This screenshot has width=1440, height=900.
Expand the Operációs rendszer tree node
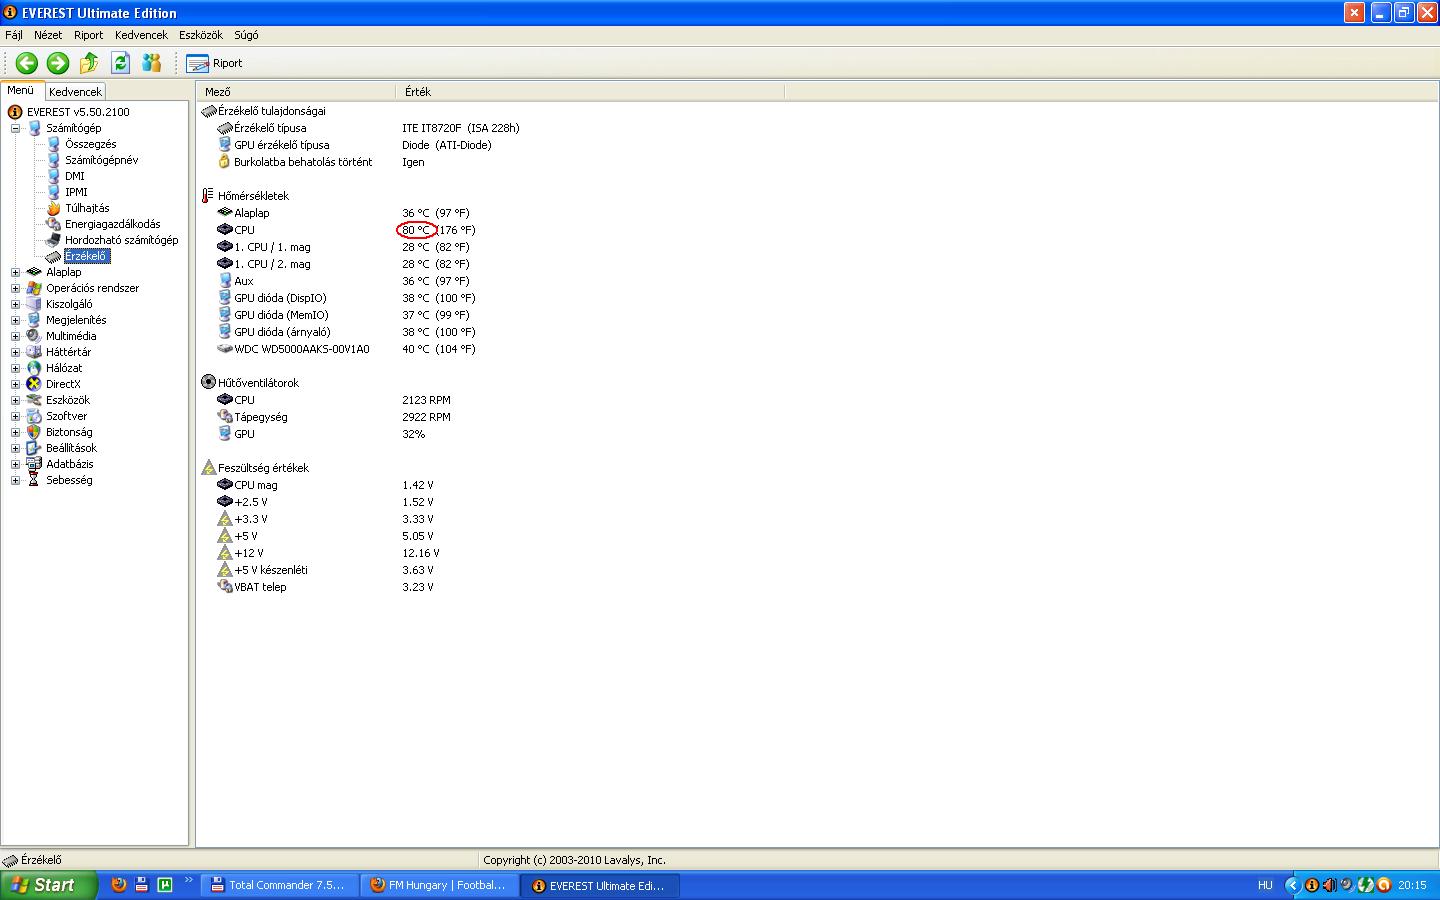(x=15, y=288)
